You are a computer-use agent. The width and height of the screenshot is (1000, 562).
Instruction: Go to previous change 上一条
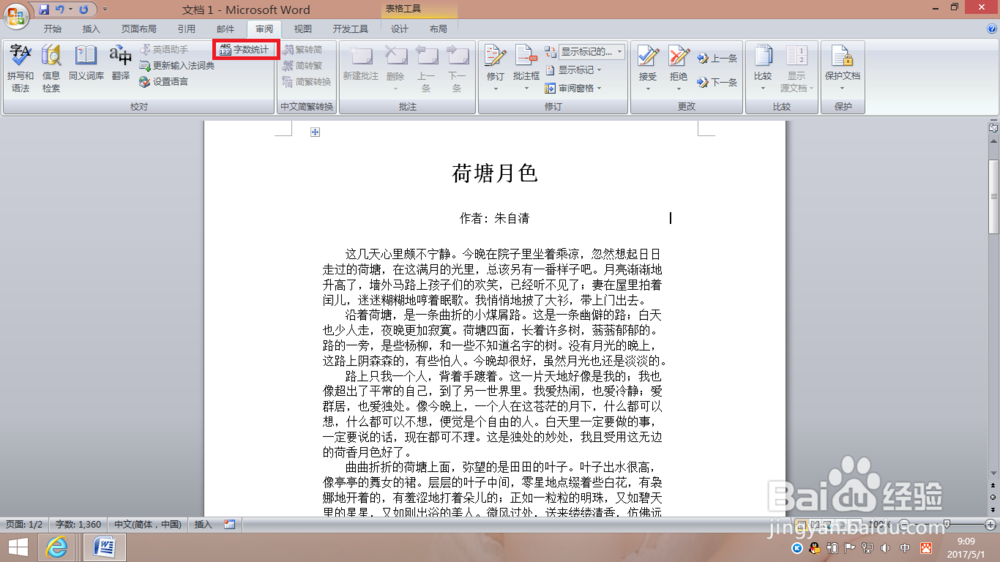point(717,58)
